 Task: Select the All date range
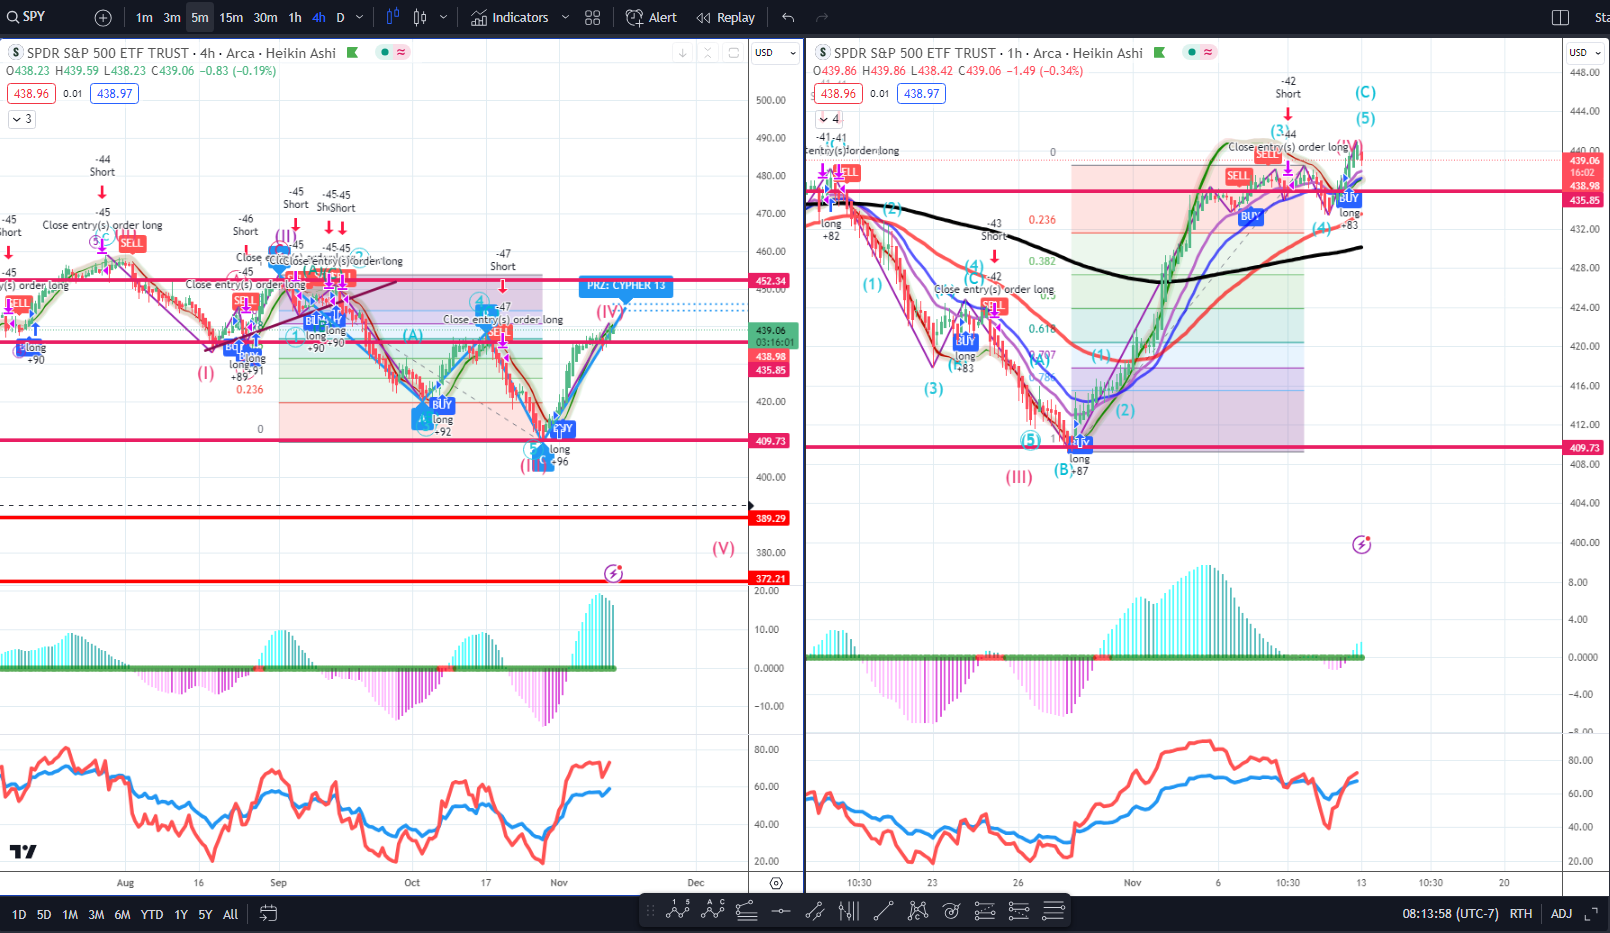pyautogui.click(x=230, y=914)
